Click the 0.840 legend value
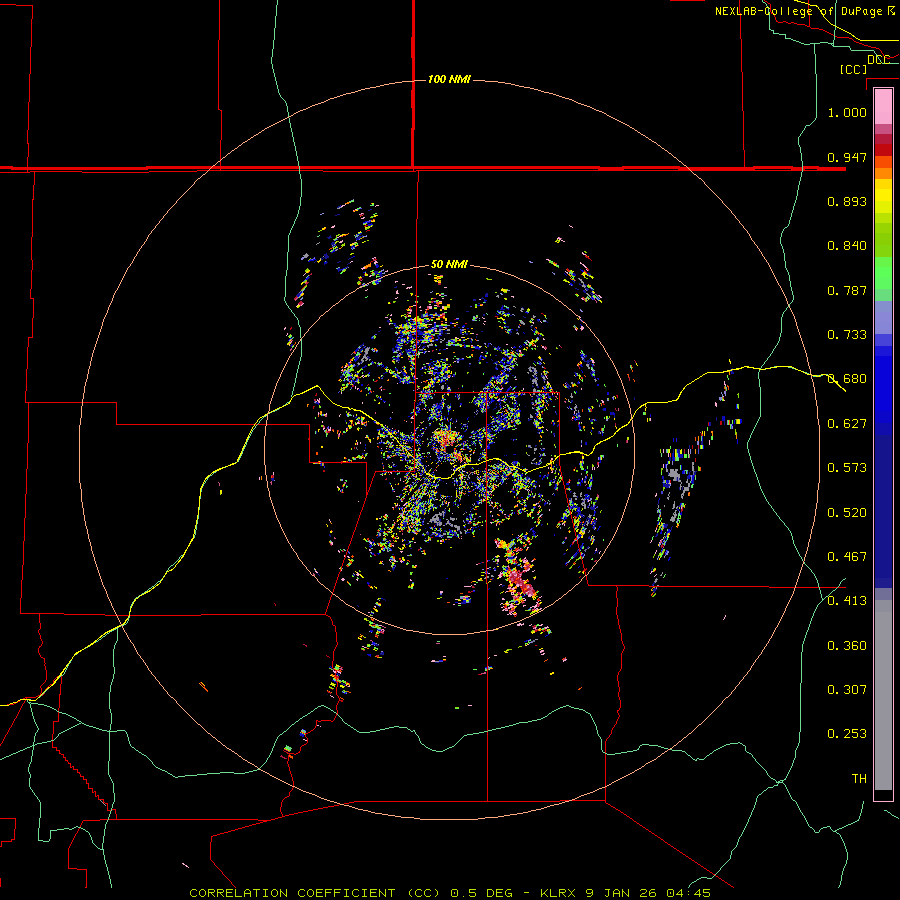The width and height of the screenshot is (900, 900). click(x=847, y=245)
